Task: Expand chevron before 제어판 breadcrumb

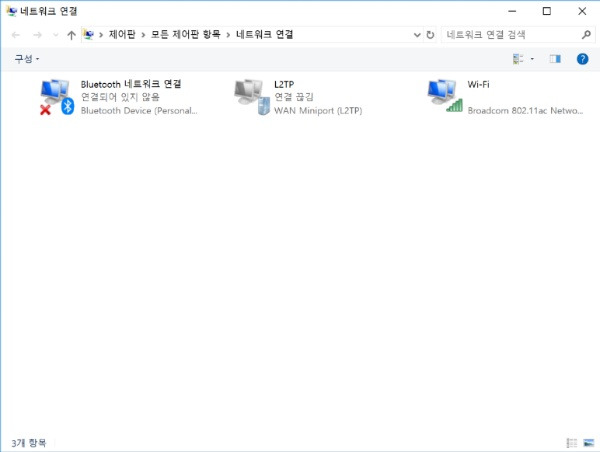Action: pos(101,35)
